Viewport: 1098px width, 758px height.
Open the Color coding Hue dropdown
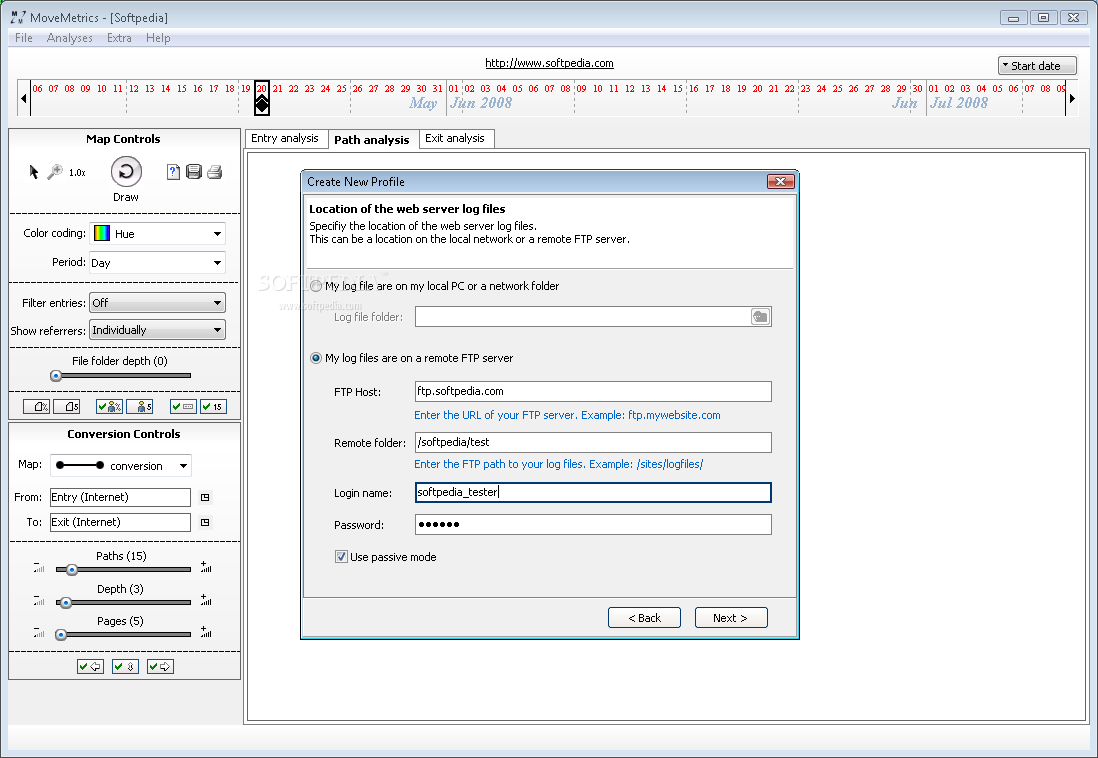tap(158, 234)
